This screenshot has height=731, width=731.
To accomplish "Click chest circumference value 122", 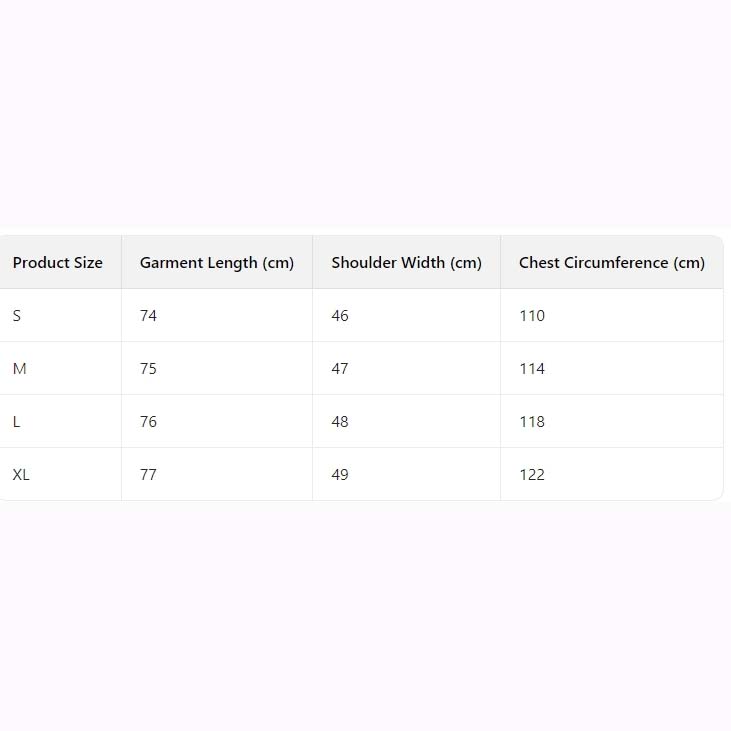I will [x=532, y=475].
